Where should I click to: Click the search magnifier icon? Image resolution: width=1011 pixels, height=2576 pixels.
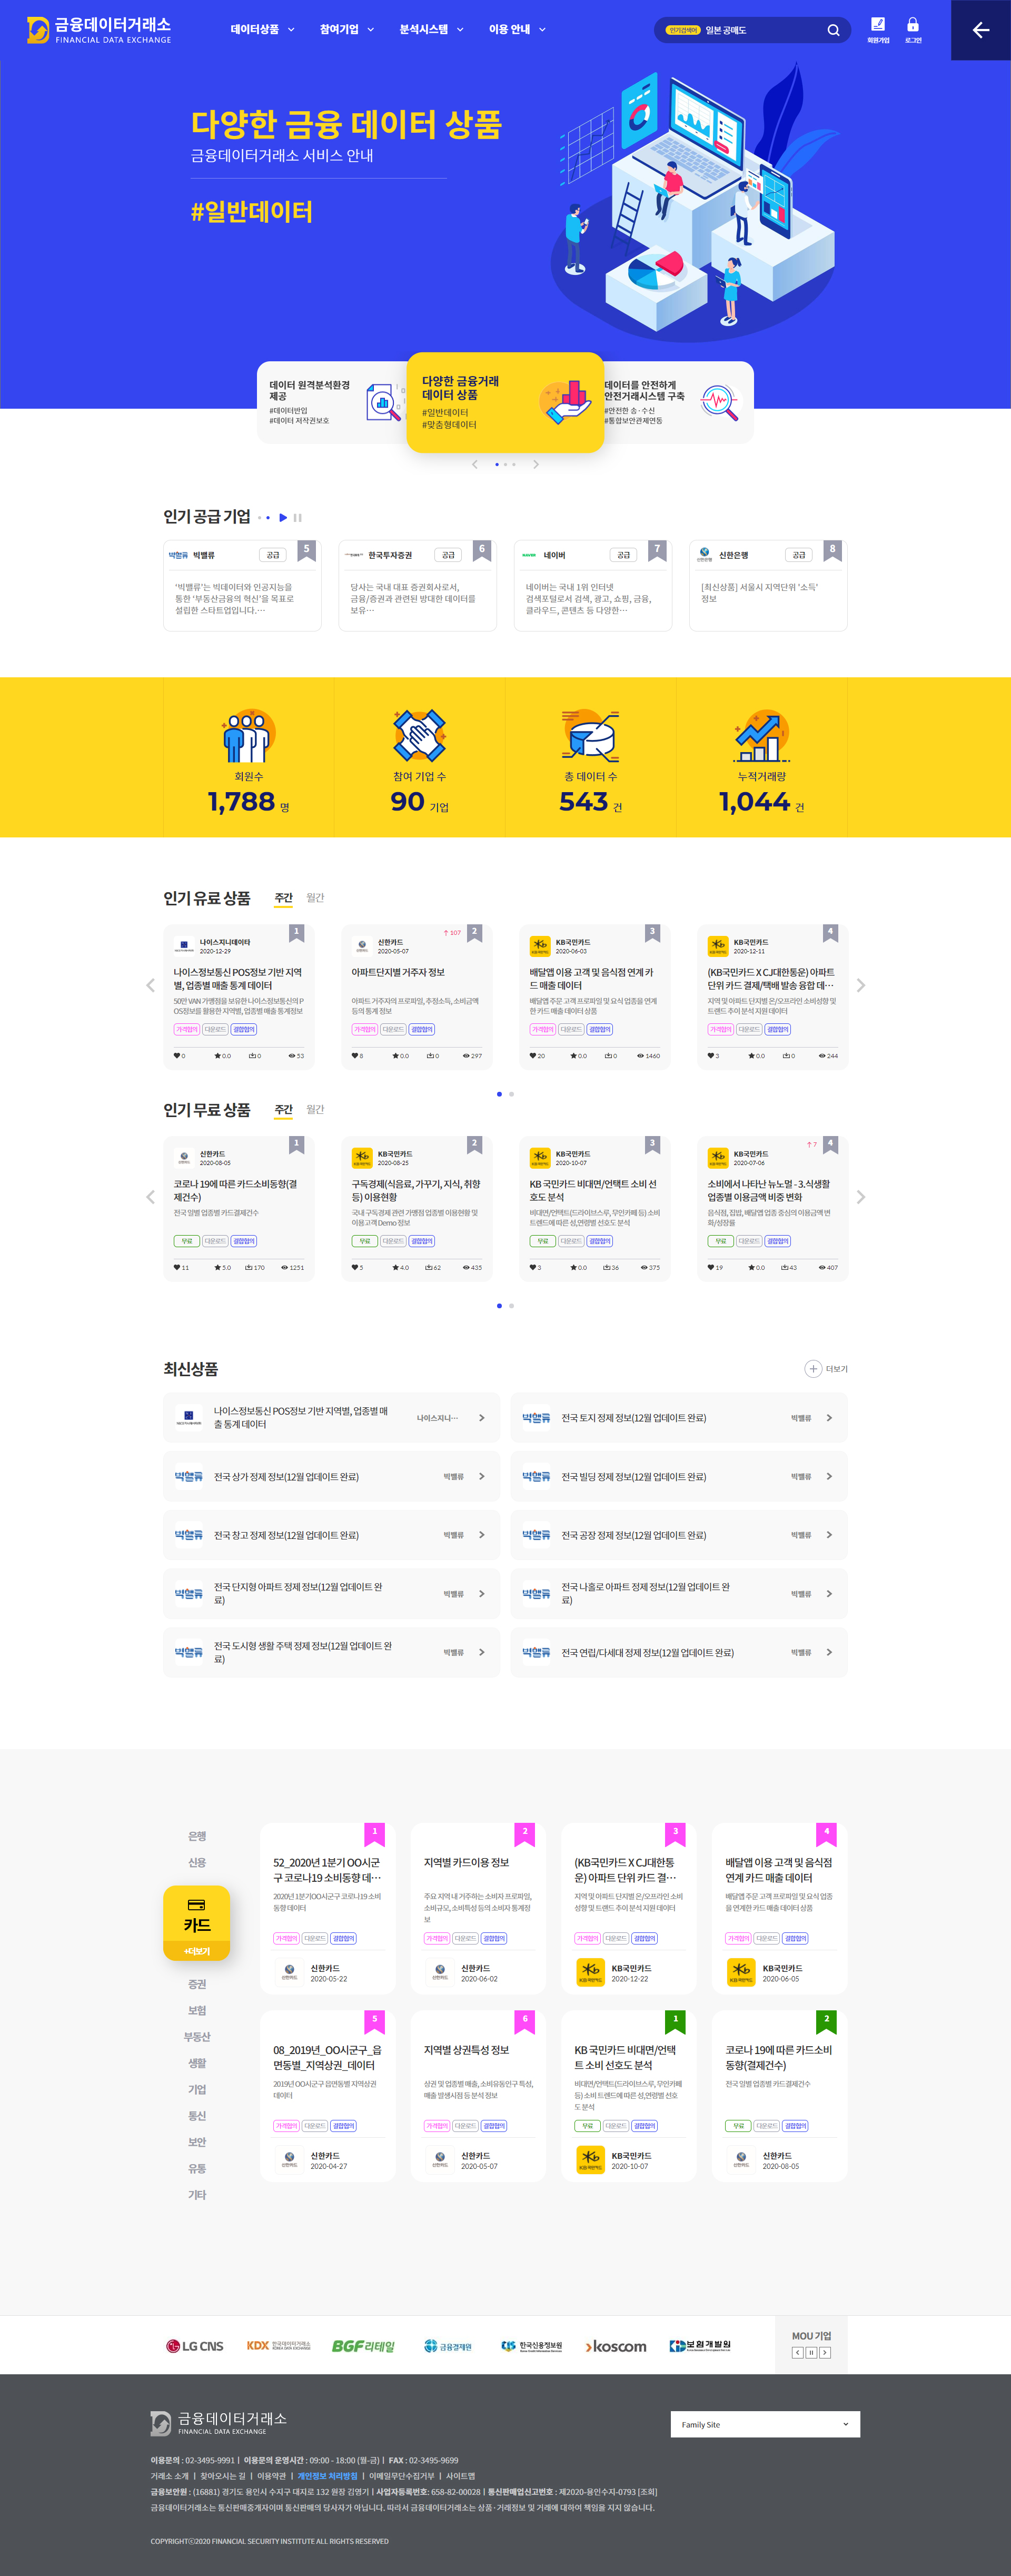[x=833, y=30]
